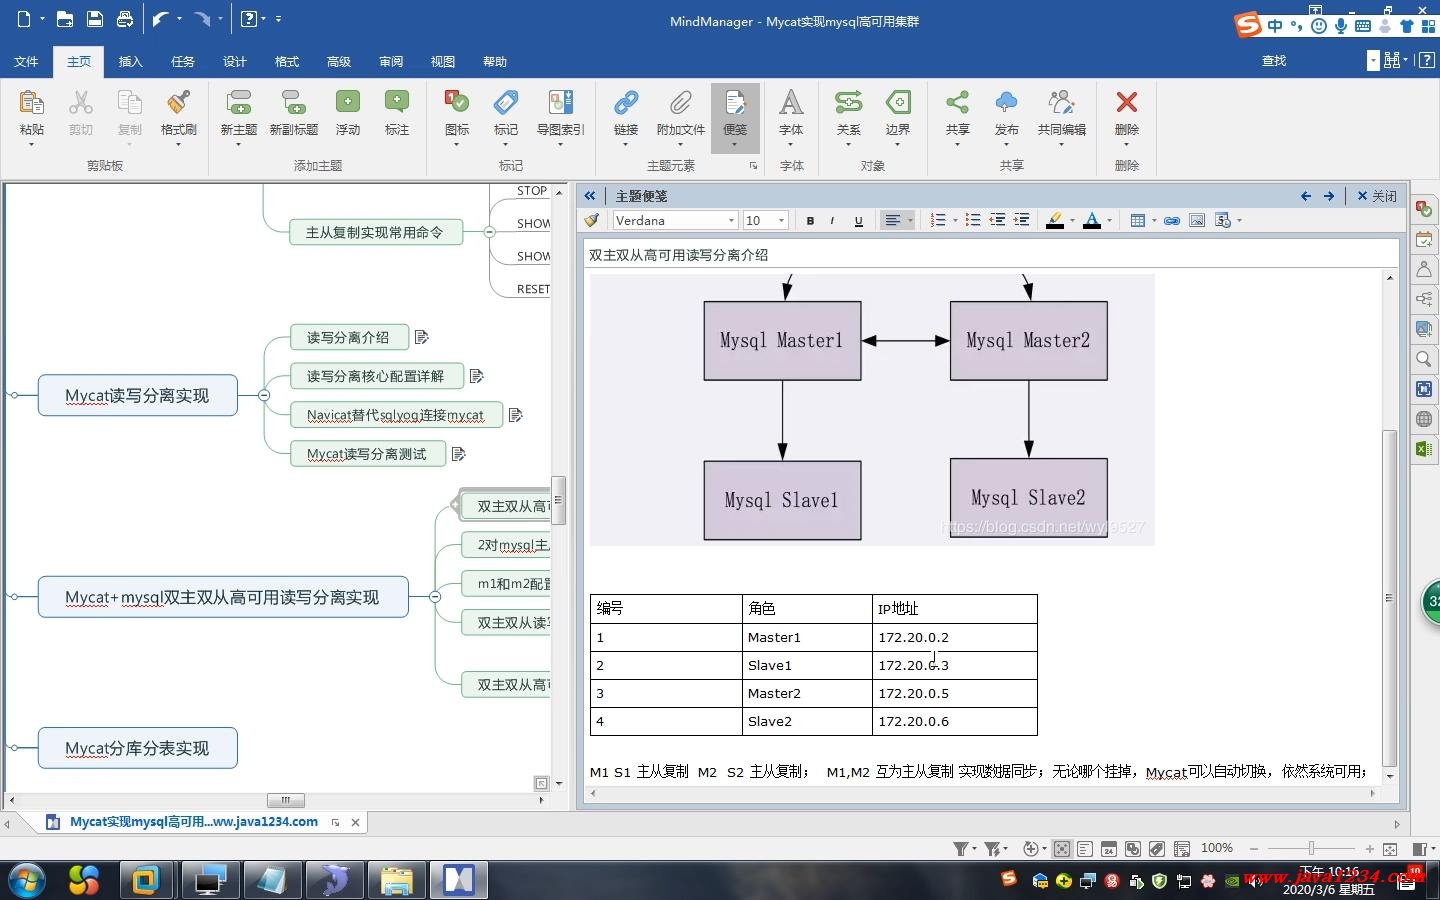The width and height of the screenshot is (1440, 900).
Task: Close the topic notes pane (关闭)
Action: [1376, 196]
